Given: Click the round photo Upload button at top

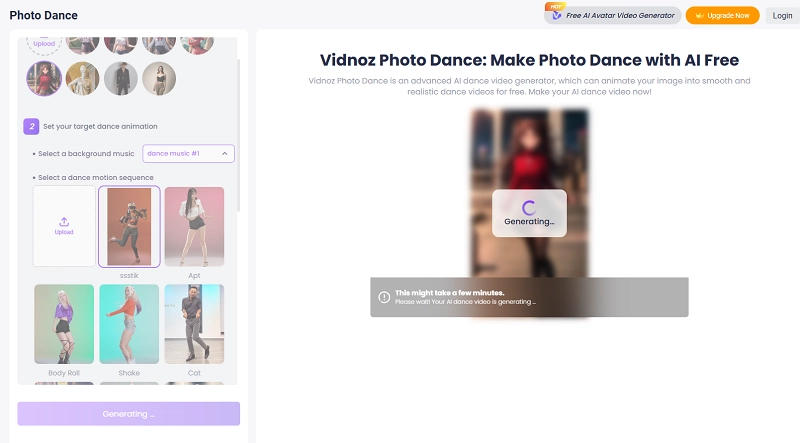Looking at the screenshot, I should (x=44, y=44).
